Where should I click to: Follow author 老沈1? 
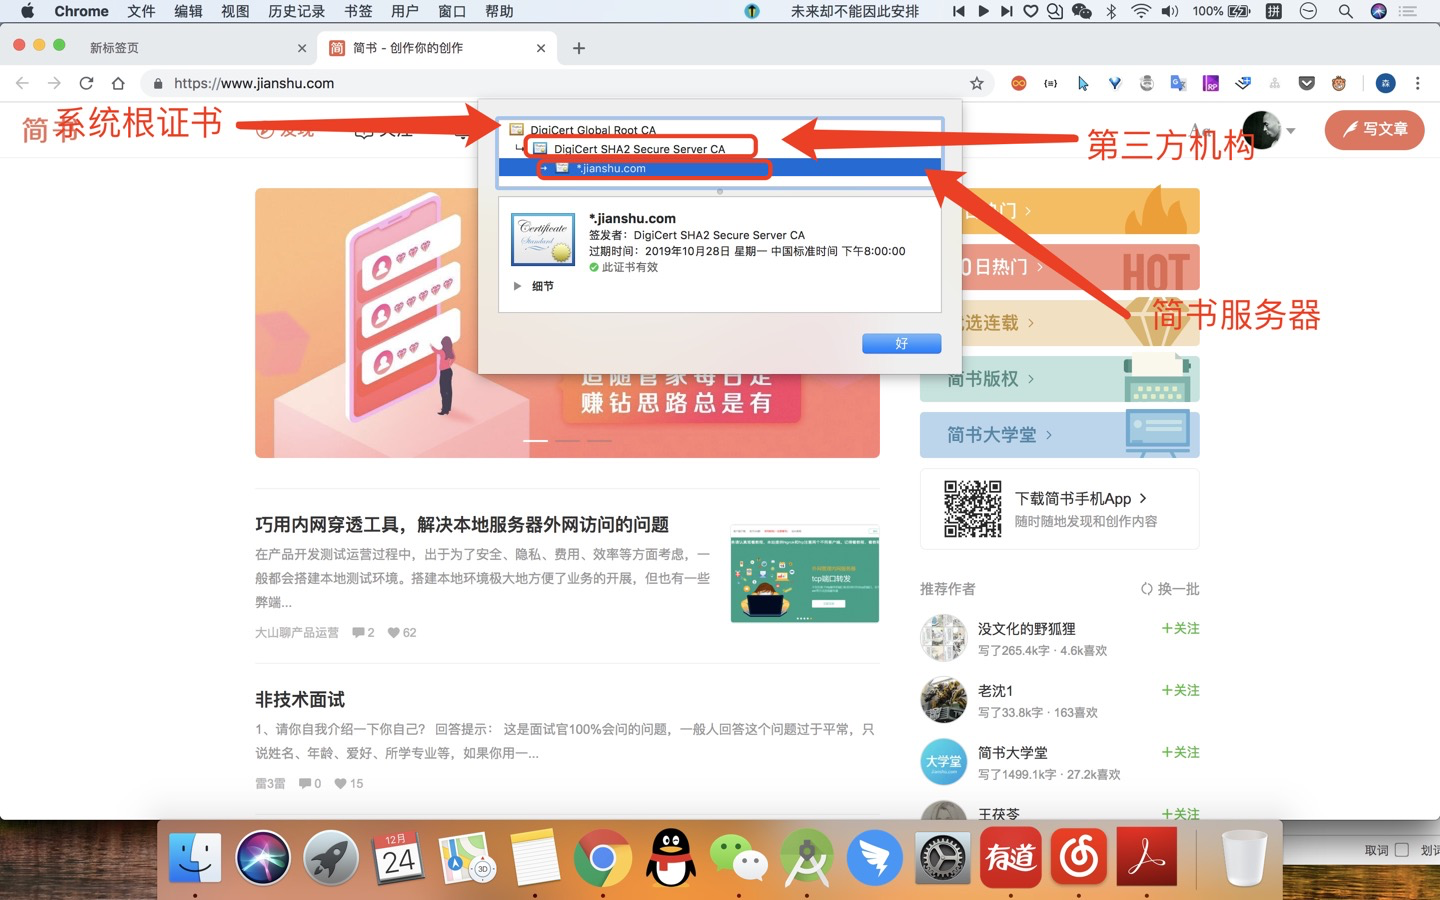(1180, 690)
